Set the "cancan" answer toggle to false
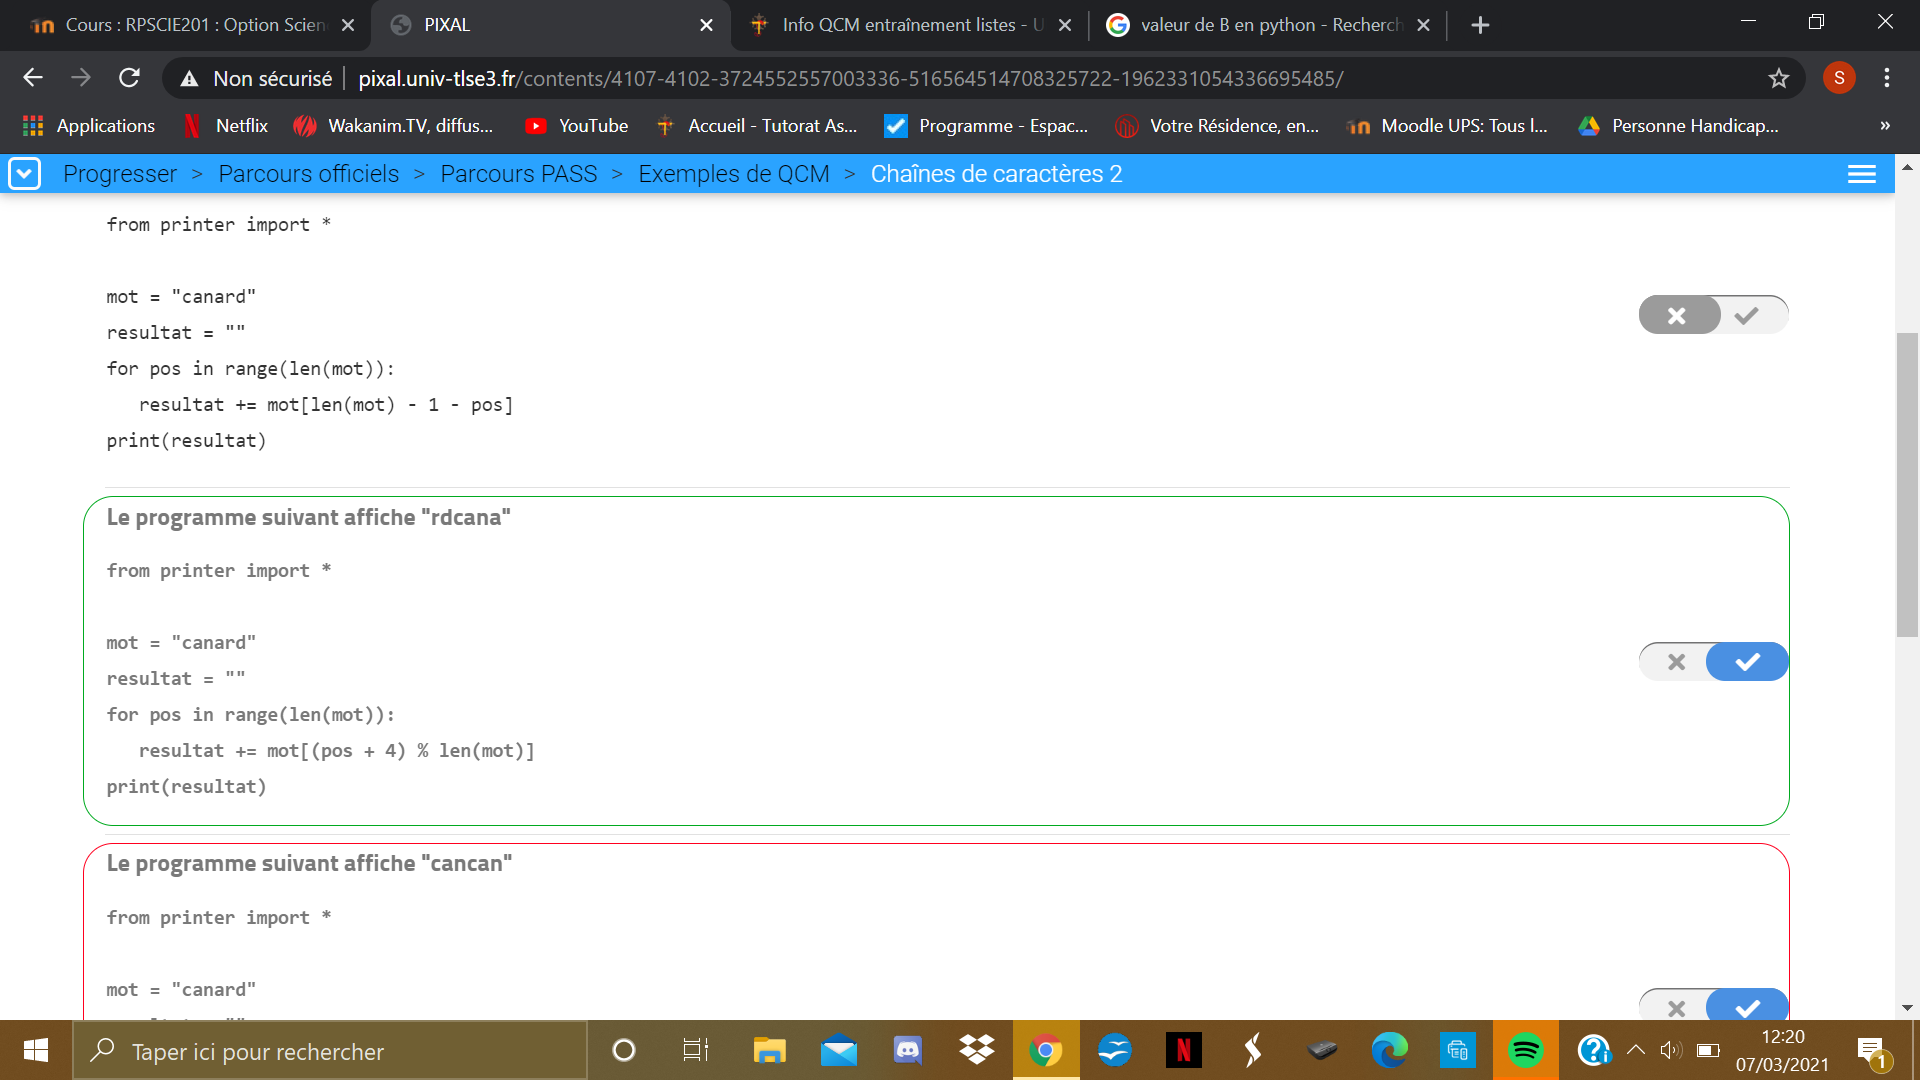Image resolution: width=1920 pixels, height=1080 pixels. pyautogui.click(x=1677, y=1008)
